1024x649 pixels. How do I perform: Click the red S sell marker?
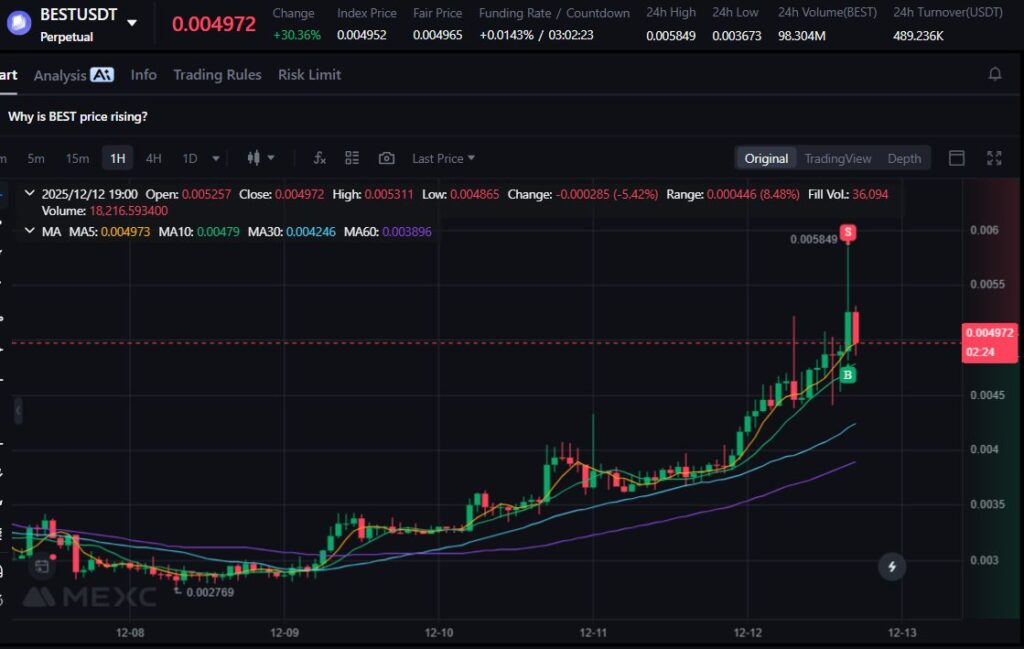(x=848, y=232)
